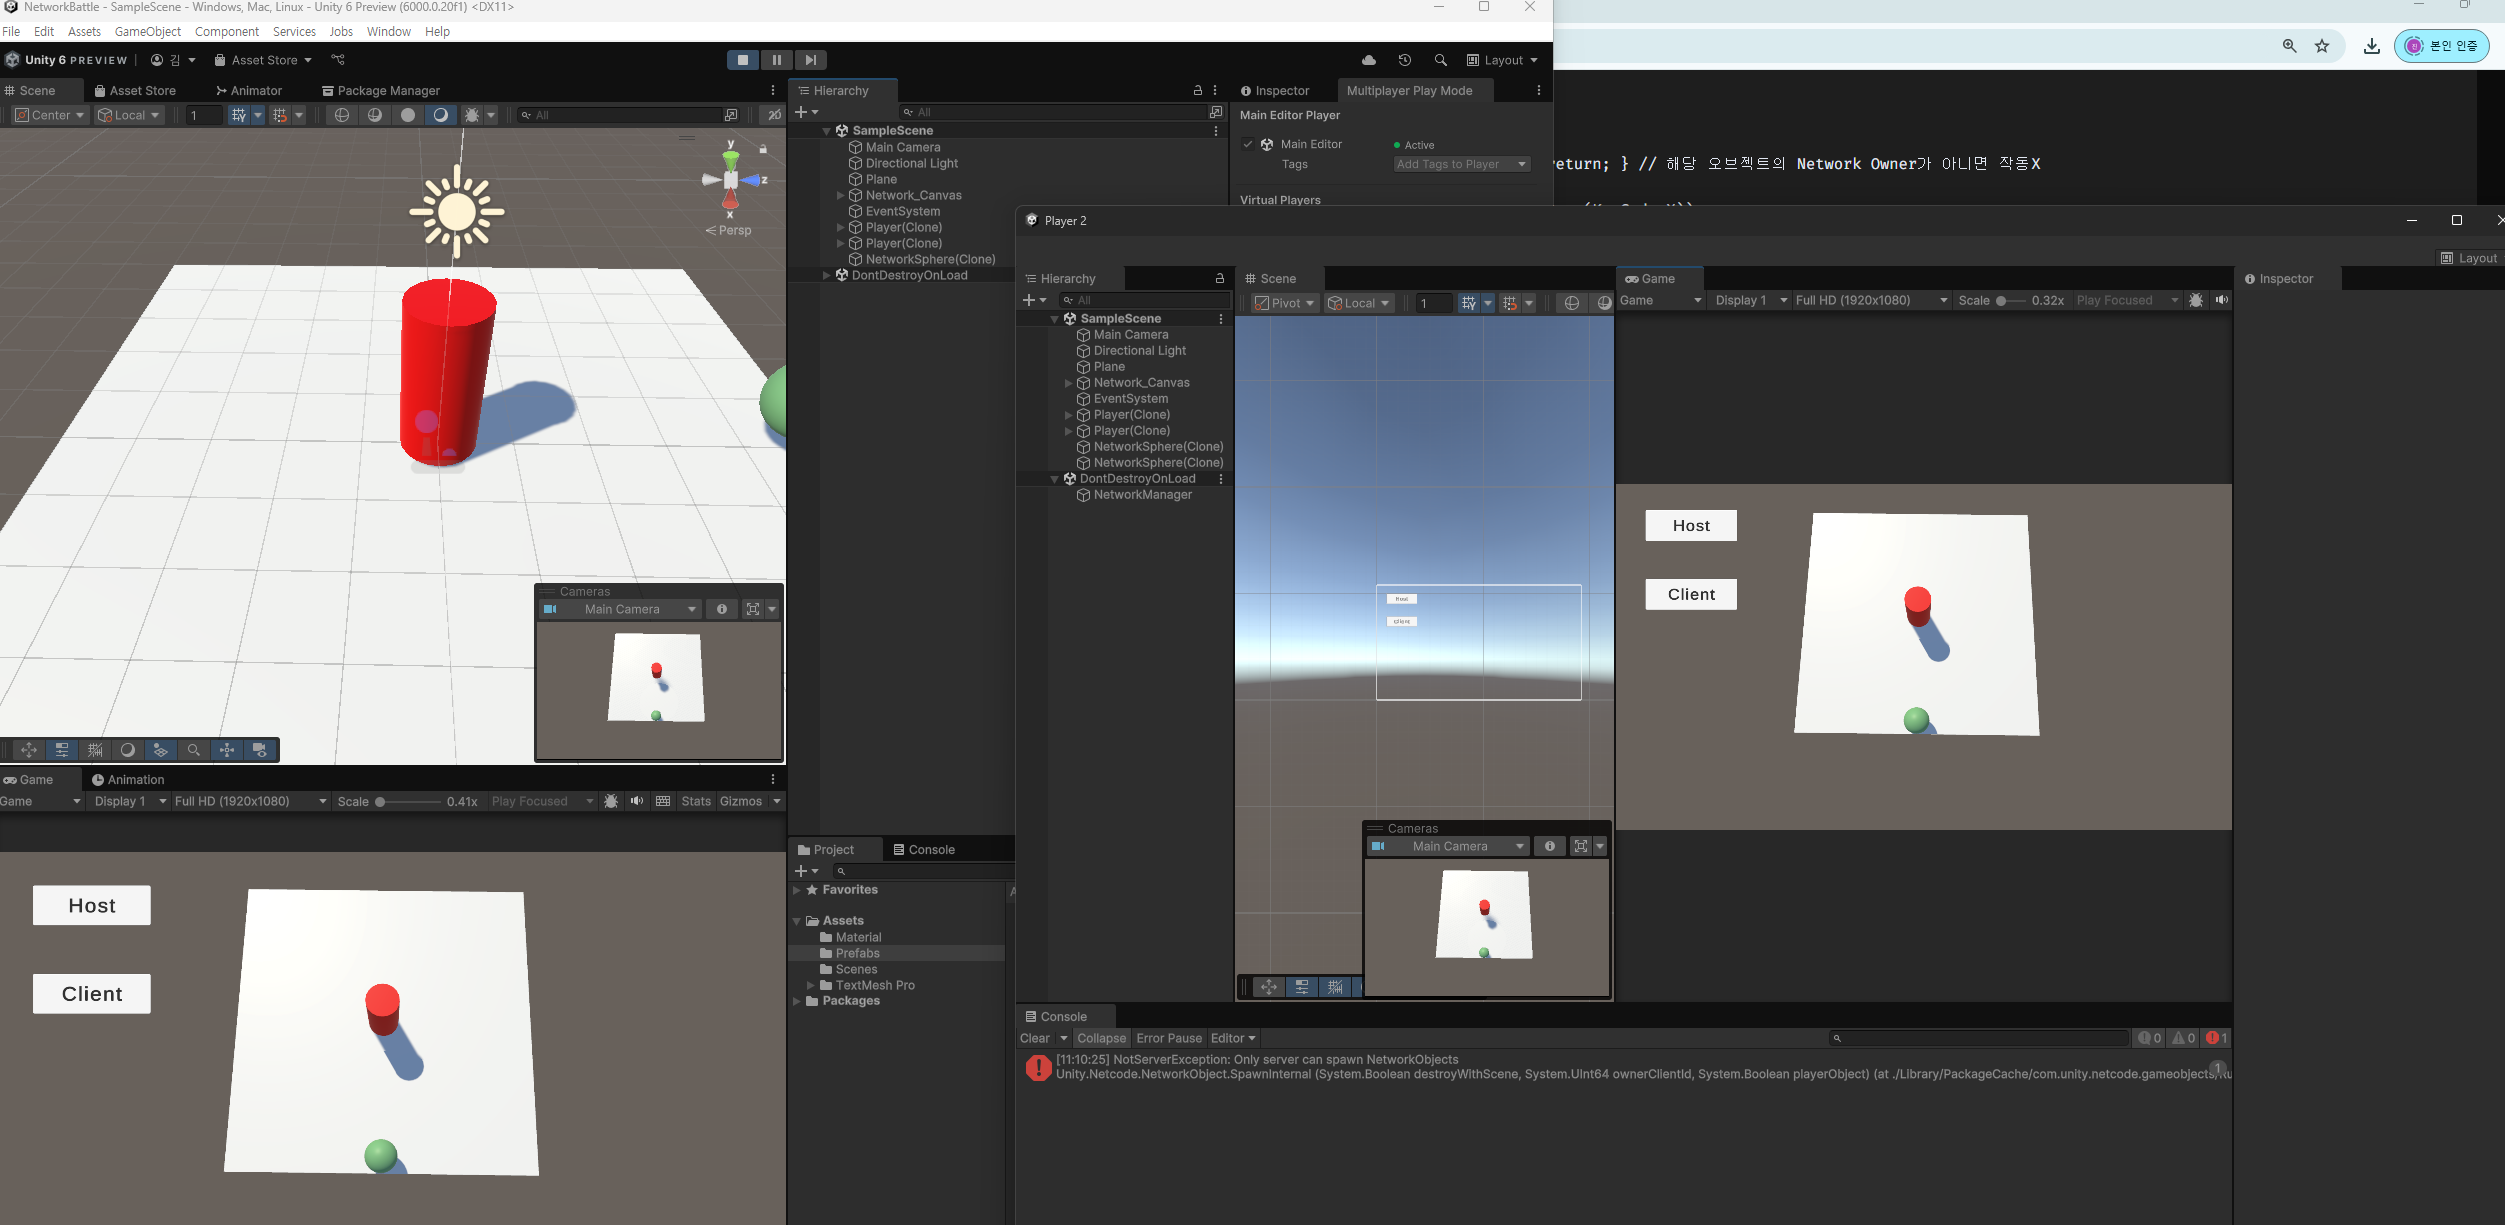Click the Step frame button
This screenshot has width=2505, height=1225.
point(811,60)
